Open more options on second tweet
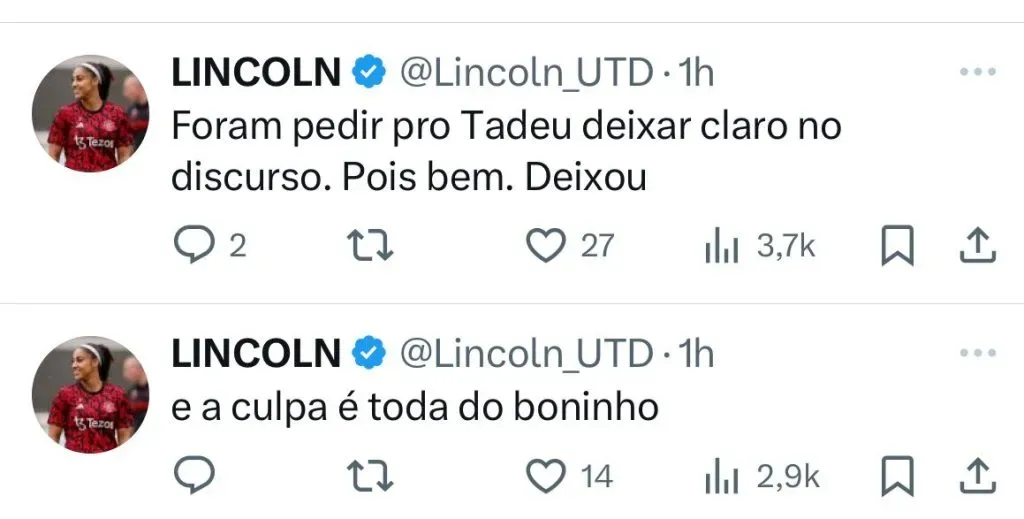Screen dimensions: 1024x519 click(977, 355)
